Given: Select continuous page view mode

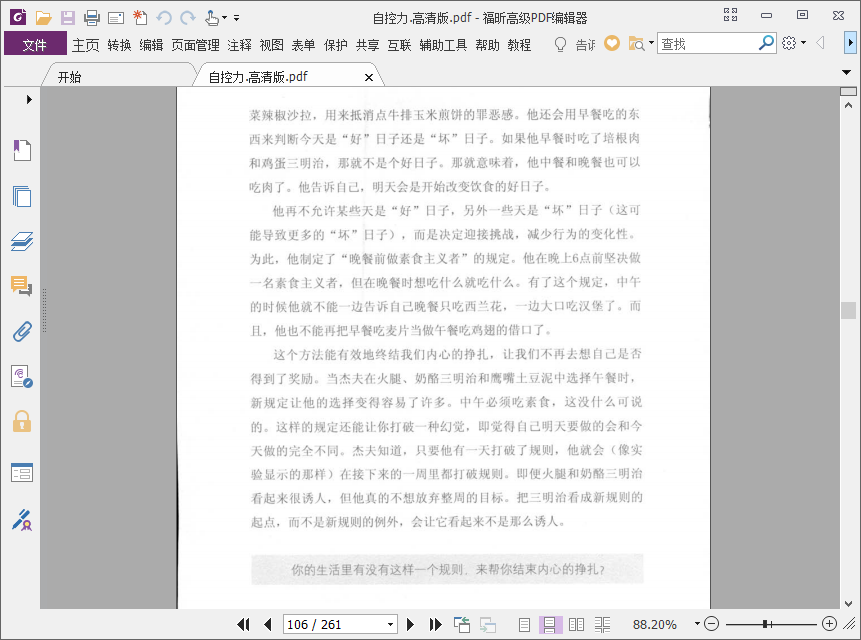Looking at the screenshot, I should pos(550,624).
